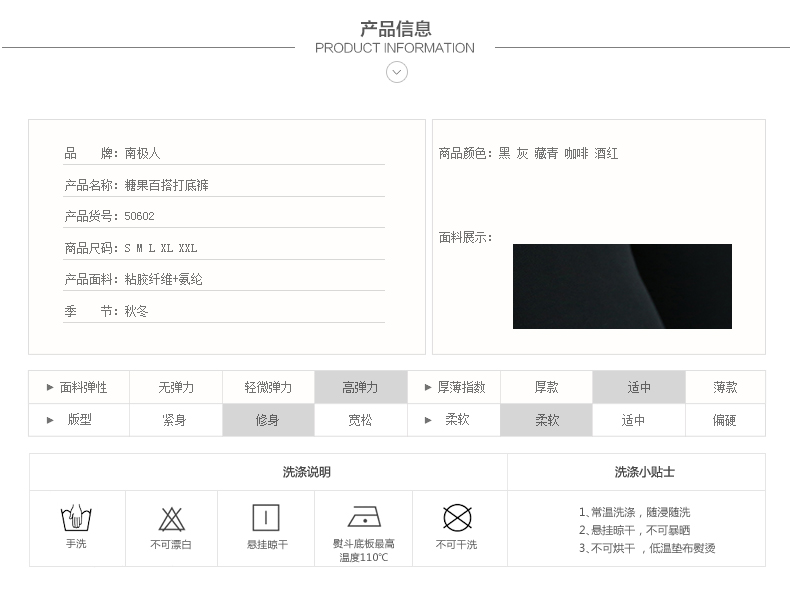Image resolution: width=790 pixels, height=613 pixels.
Task: Click the hang dry square icon
Action: point(266,518)
